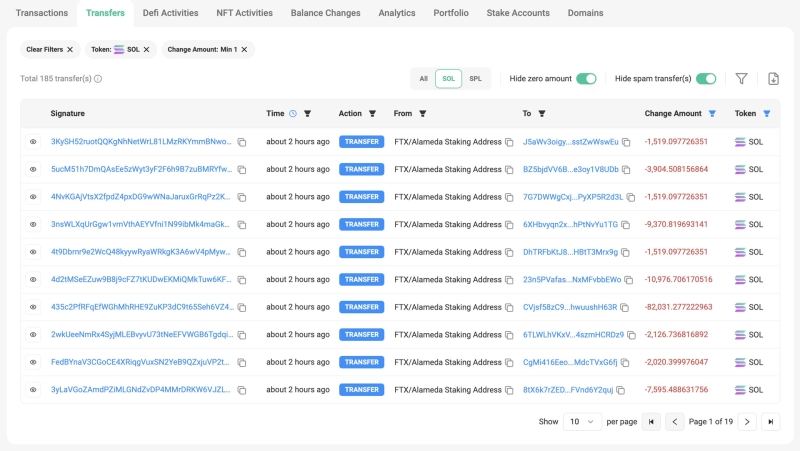View details eye icon for first transfer row
Screen dimensions: 800x451
coord(33,142)
